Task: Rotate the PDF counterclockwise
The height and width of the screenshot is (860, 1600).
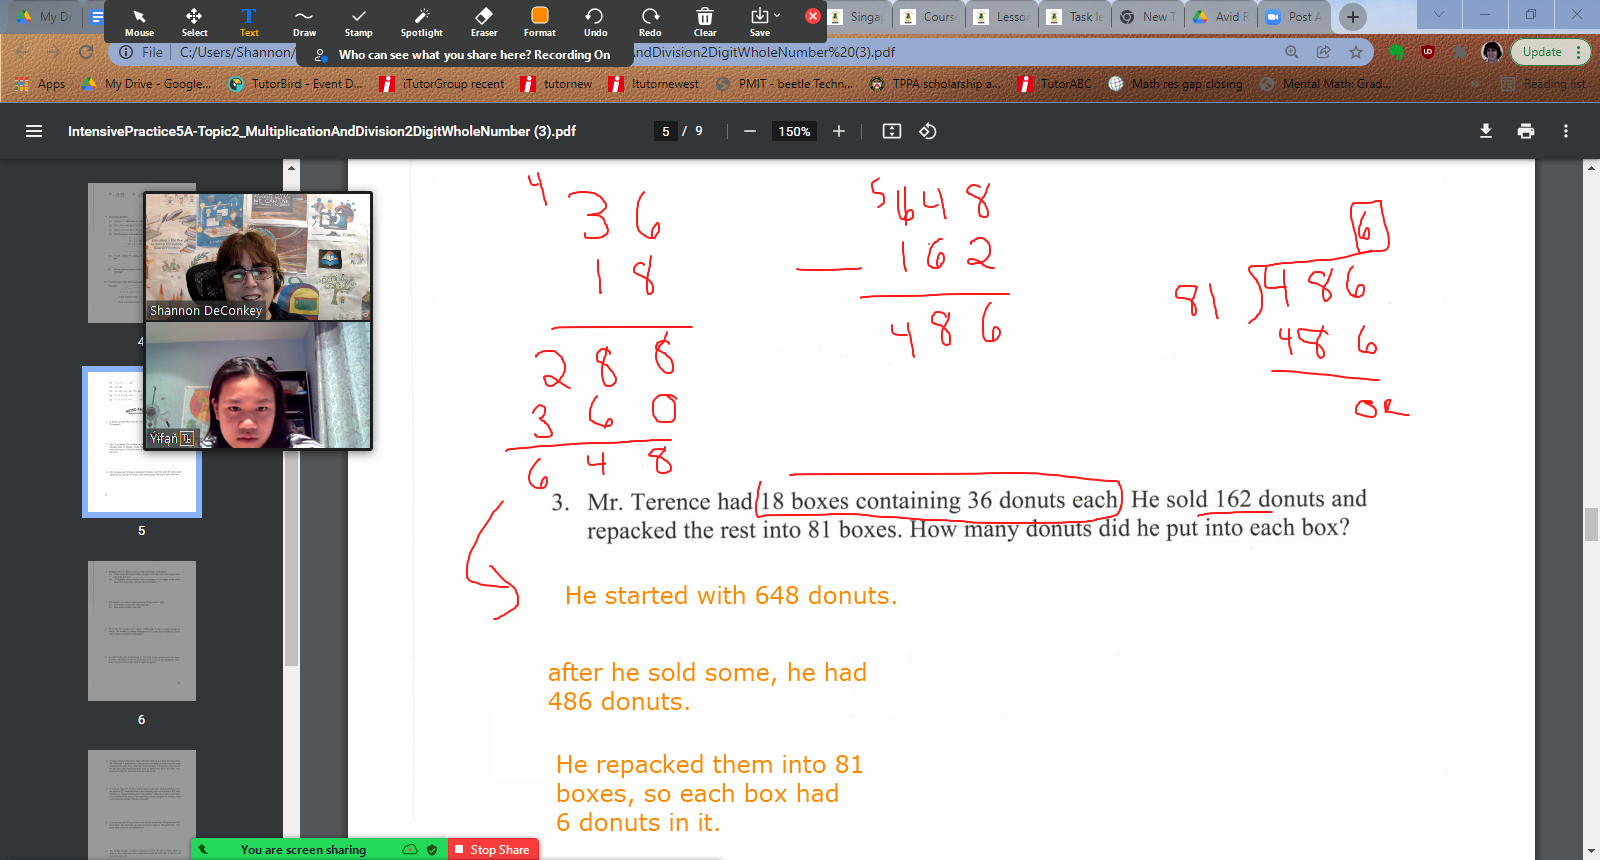Action: click(x=928, y=131)
